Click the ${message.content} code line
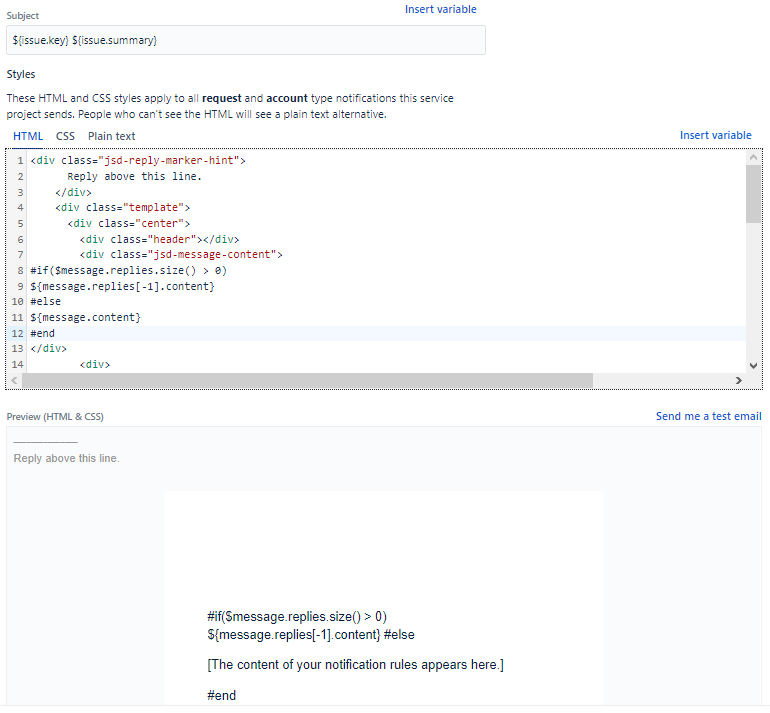Image resolution: width=770 pixels, height=713 pixels. [x=85, y=317]
